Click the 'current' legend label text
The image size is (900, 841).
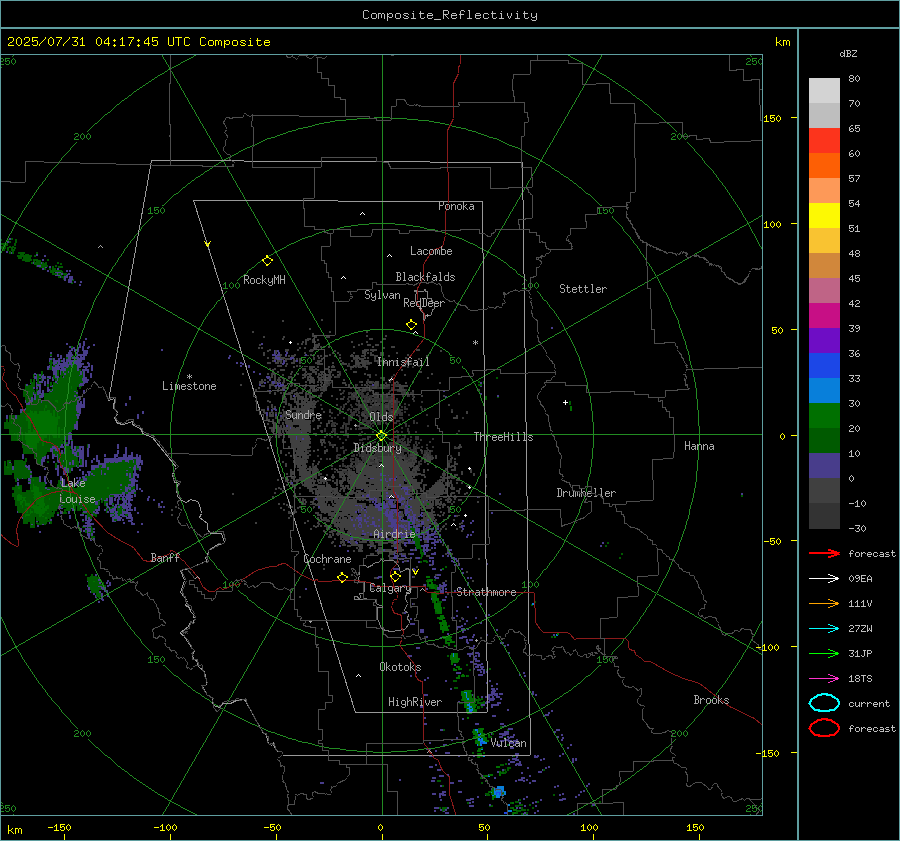coord(869,703)
